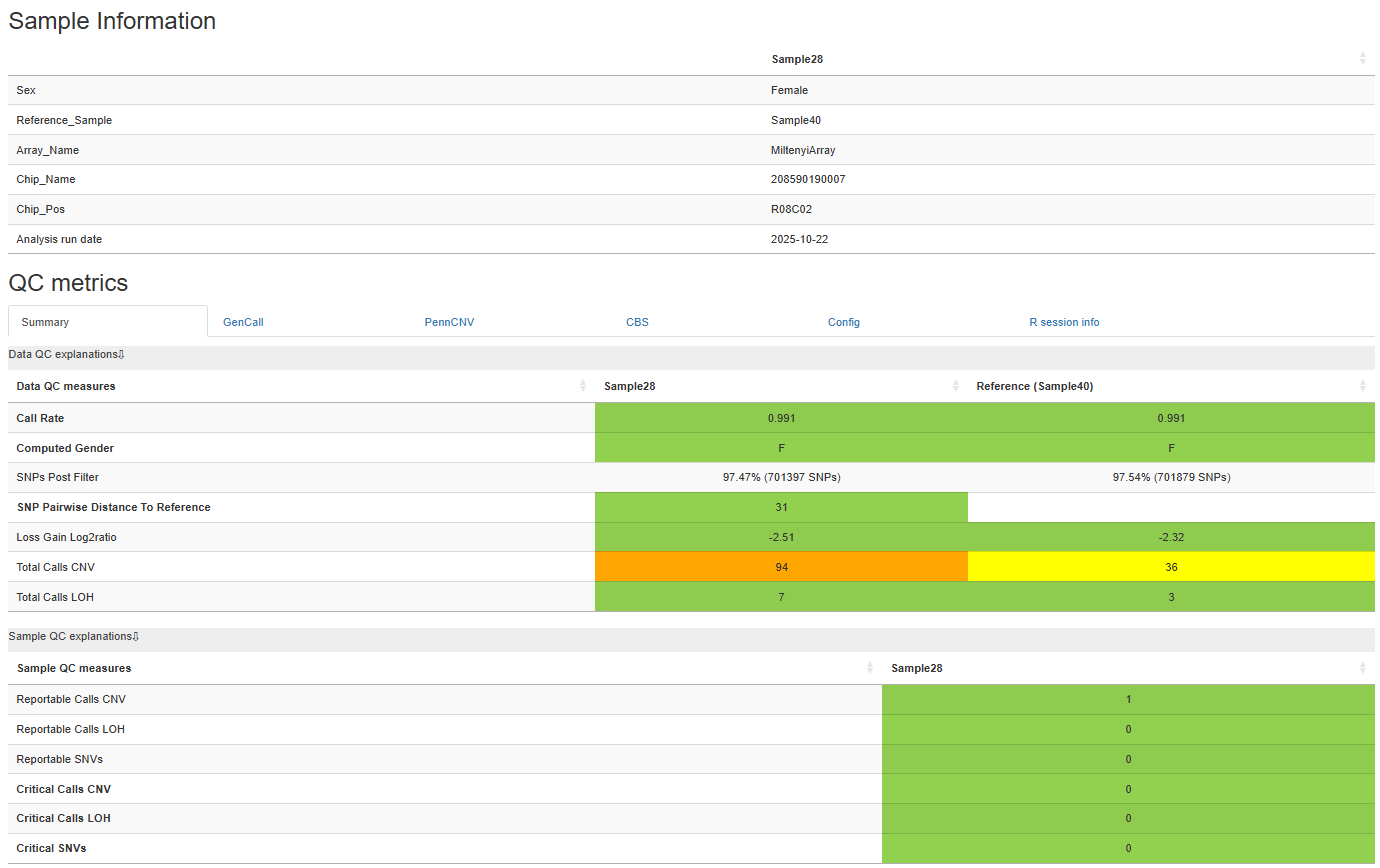
Task: Click Sample28 column header in info table
Action: coord(797,59)
